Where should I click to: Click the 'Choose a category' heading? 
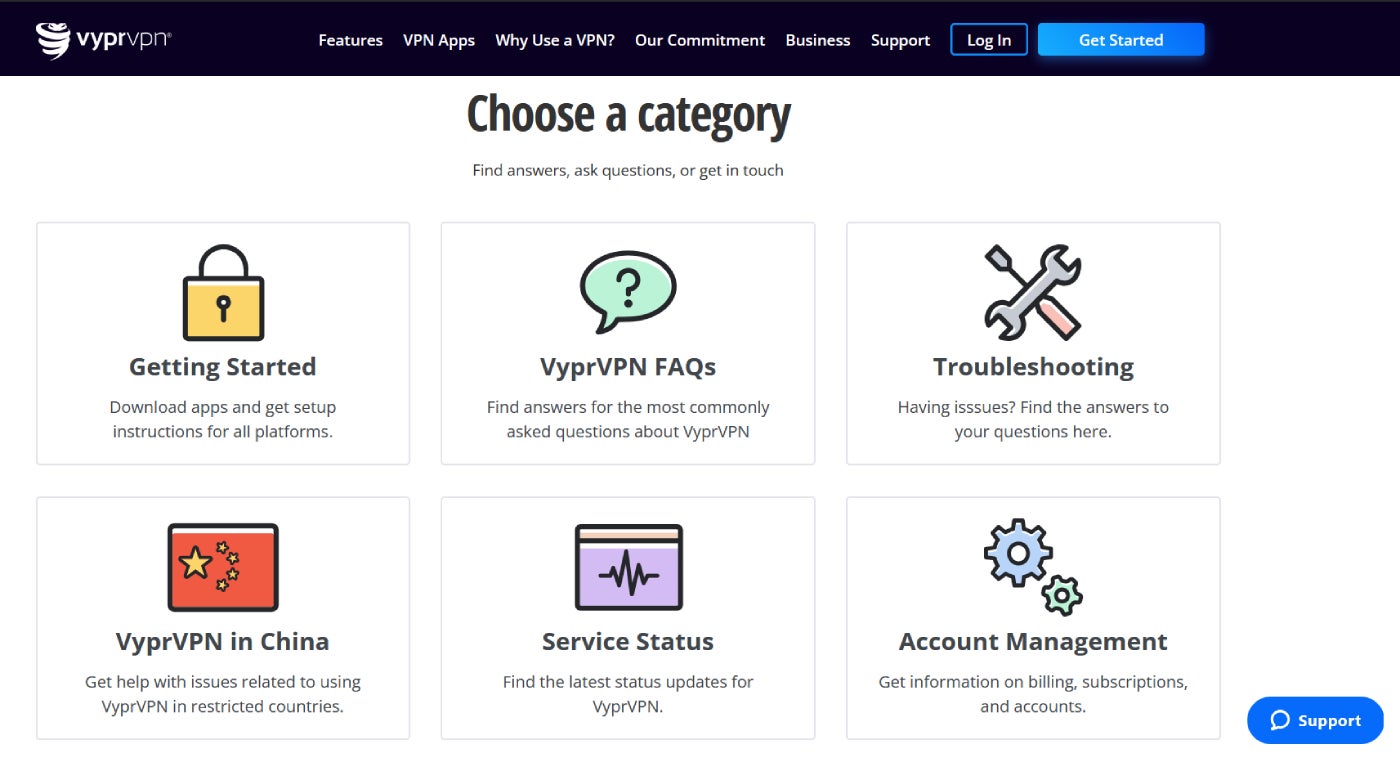(x=628, y=114)
